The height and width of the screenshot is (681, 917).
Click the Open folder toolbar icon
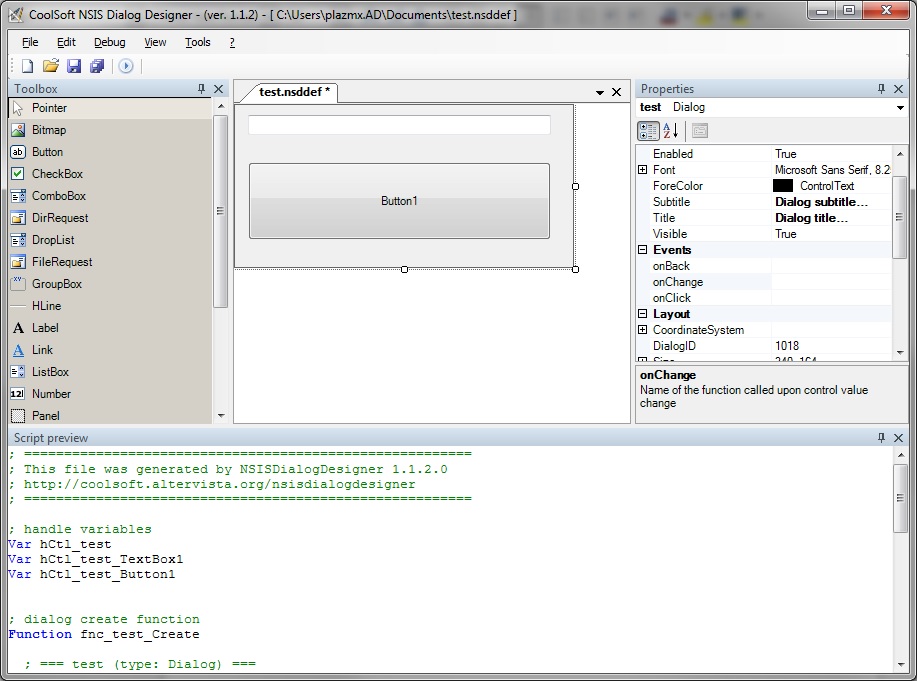tap(51, 66)
